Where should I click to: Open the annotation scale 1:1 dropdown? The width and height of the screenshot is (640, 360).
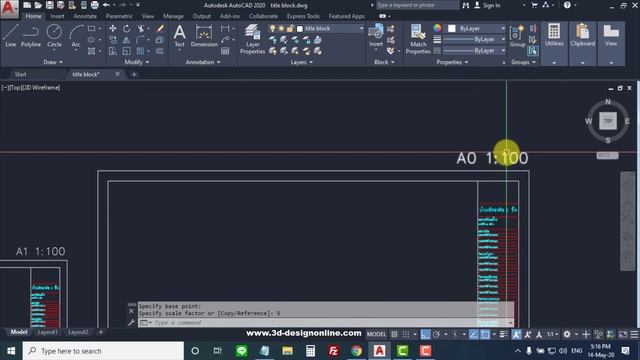tap(553, 334)
